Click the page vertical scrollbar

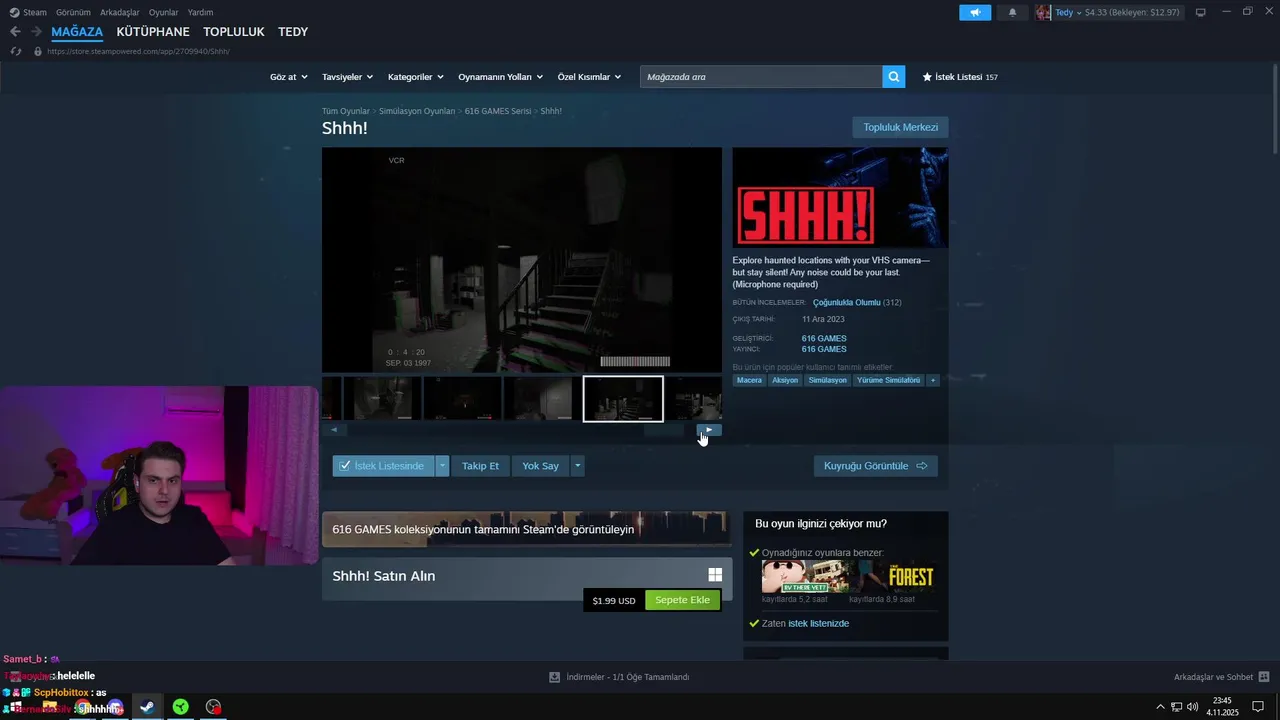[1274, 108]
